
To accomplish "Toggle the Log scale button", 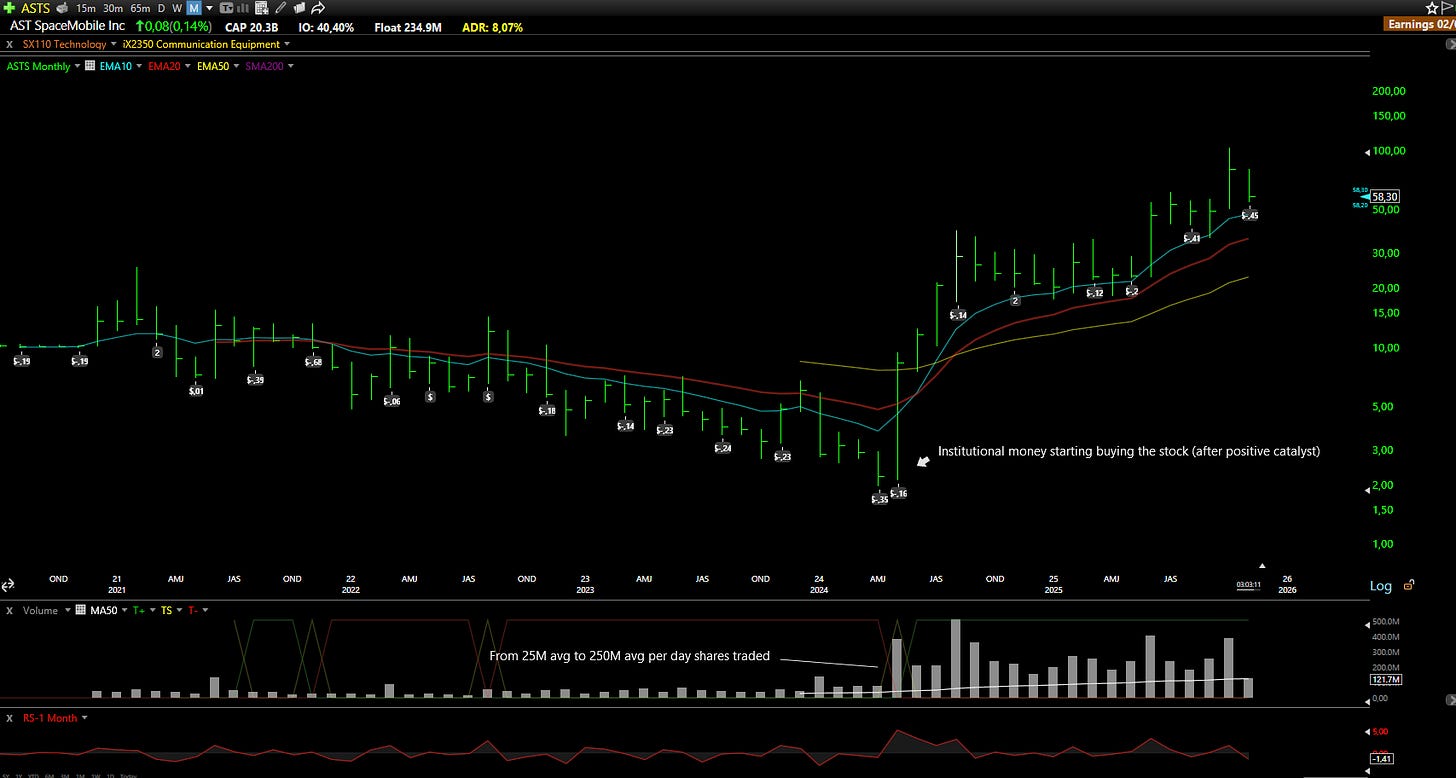I will click(x=1380, y=587).
